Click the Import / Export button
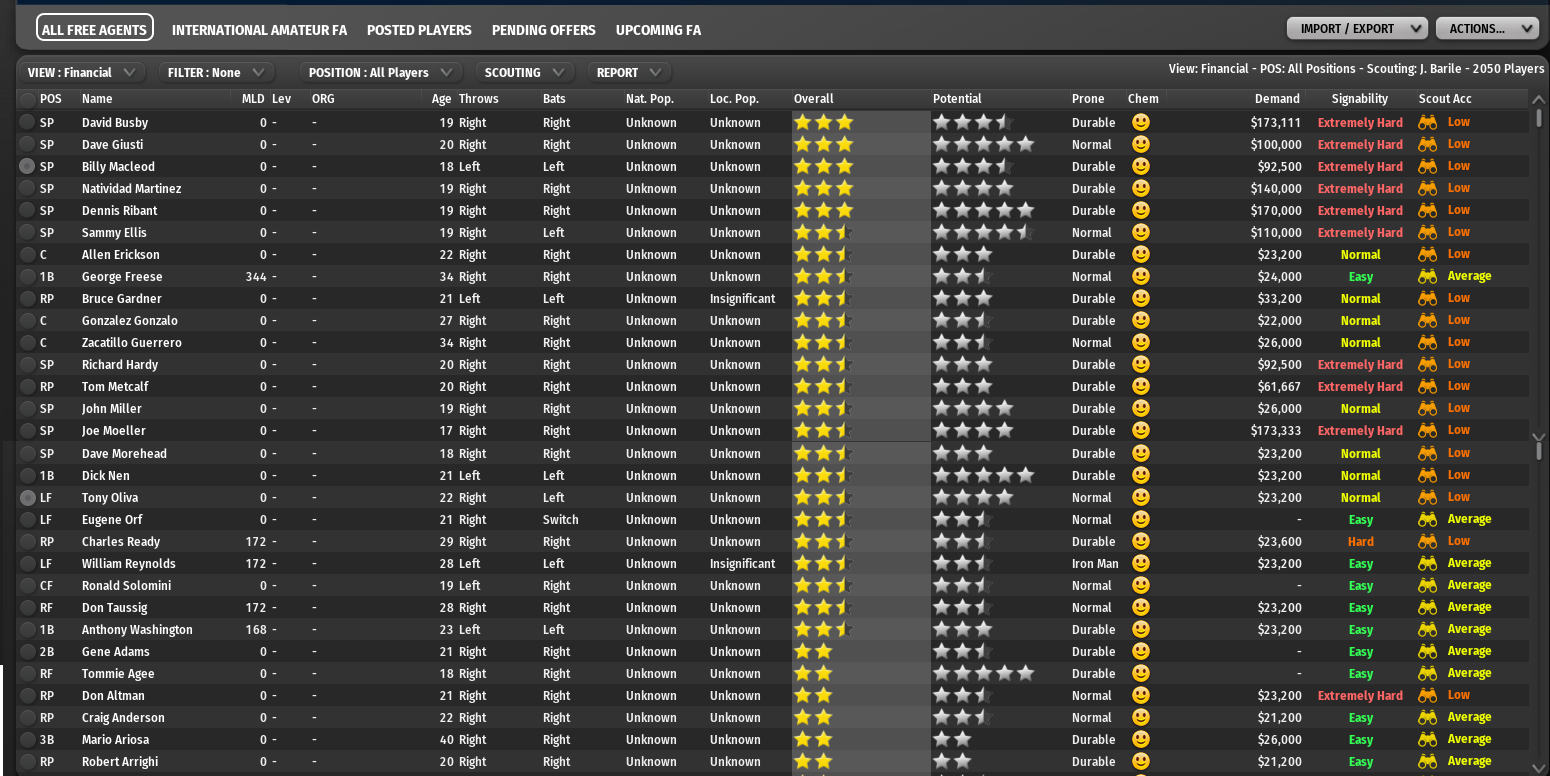This screenshot has height=776, width=1550. click(1356, 29)
